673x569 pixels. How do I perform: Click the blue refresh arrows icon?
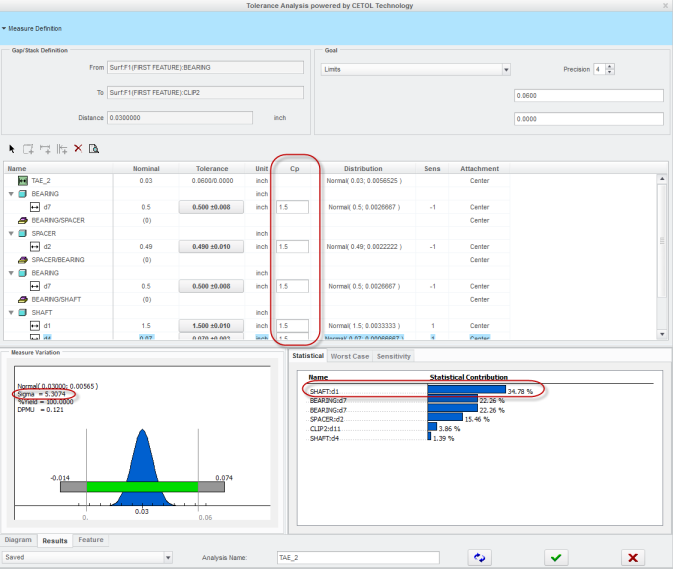(x=481, y=557)
